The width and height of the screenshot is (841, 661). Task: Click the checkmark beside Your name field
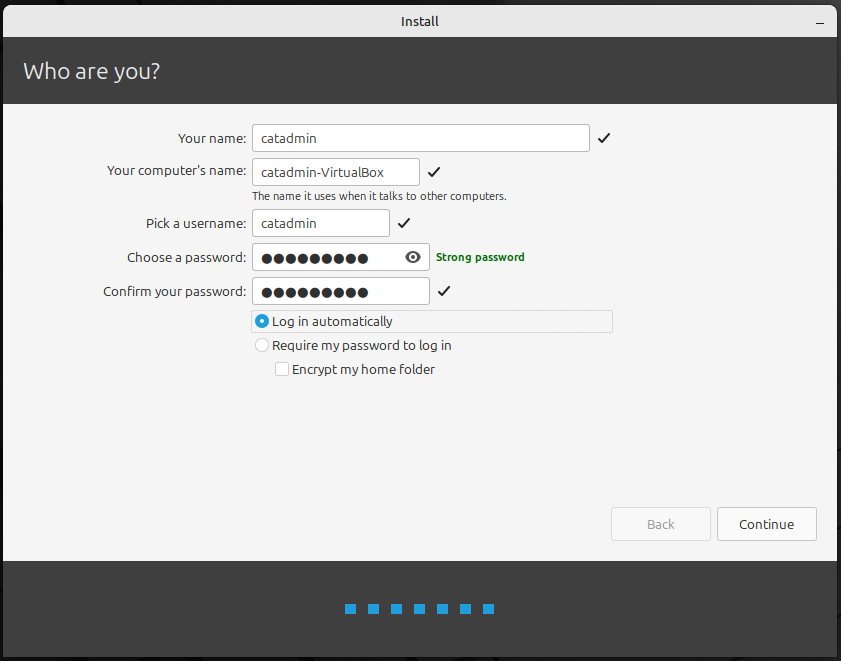[604, 138]
